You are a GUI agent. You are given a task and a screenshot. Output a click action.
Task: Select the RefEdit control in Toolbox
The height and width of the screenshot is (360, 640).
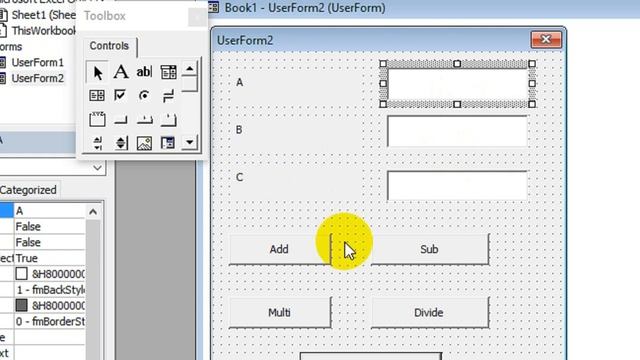168,143
